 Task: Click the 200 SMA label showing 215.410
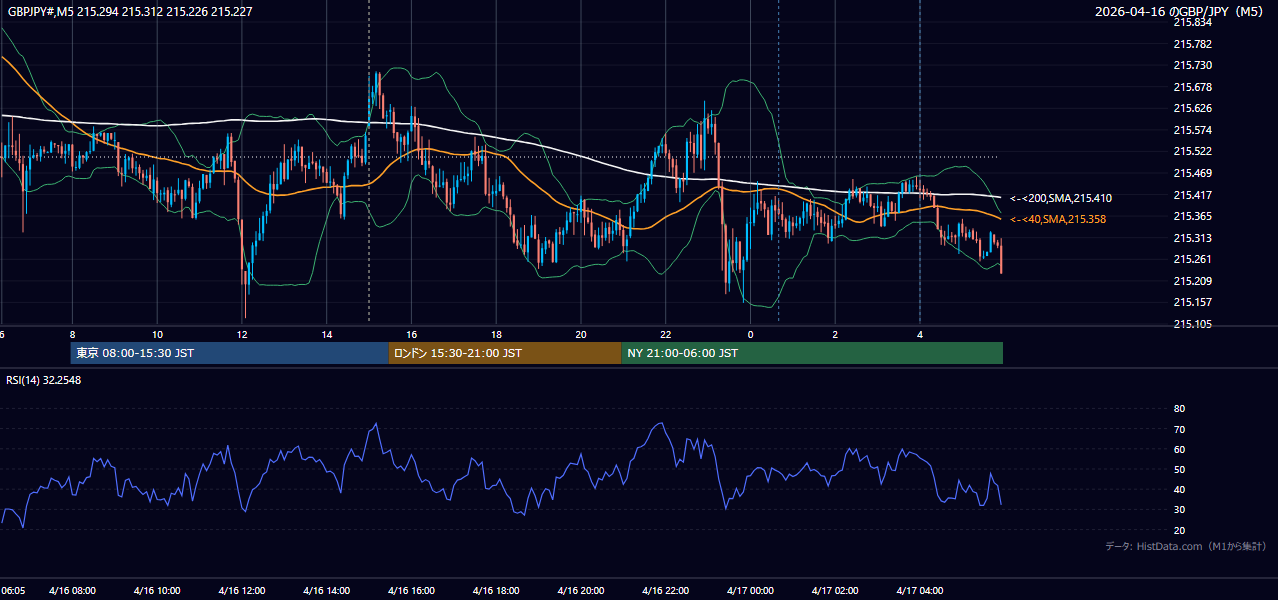click(x=1060, y=198)
